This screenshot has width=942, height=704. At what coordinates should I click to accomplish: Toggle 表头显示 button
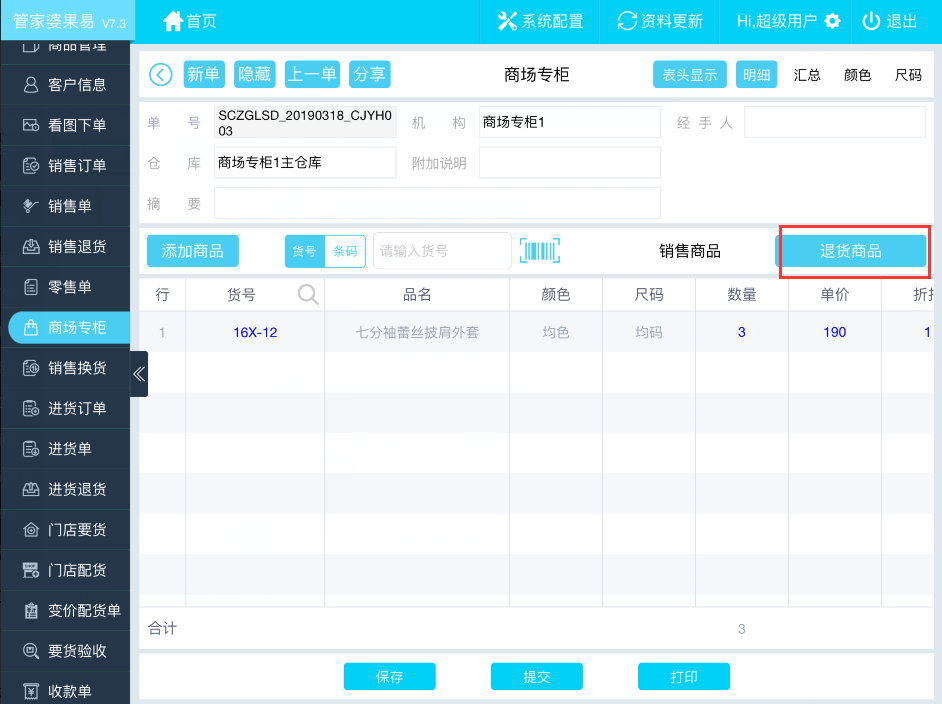click(x=690, y=74)
